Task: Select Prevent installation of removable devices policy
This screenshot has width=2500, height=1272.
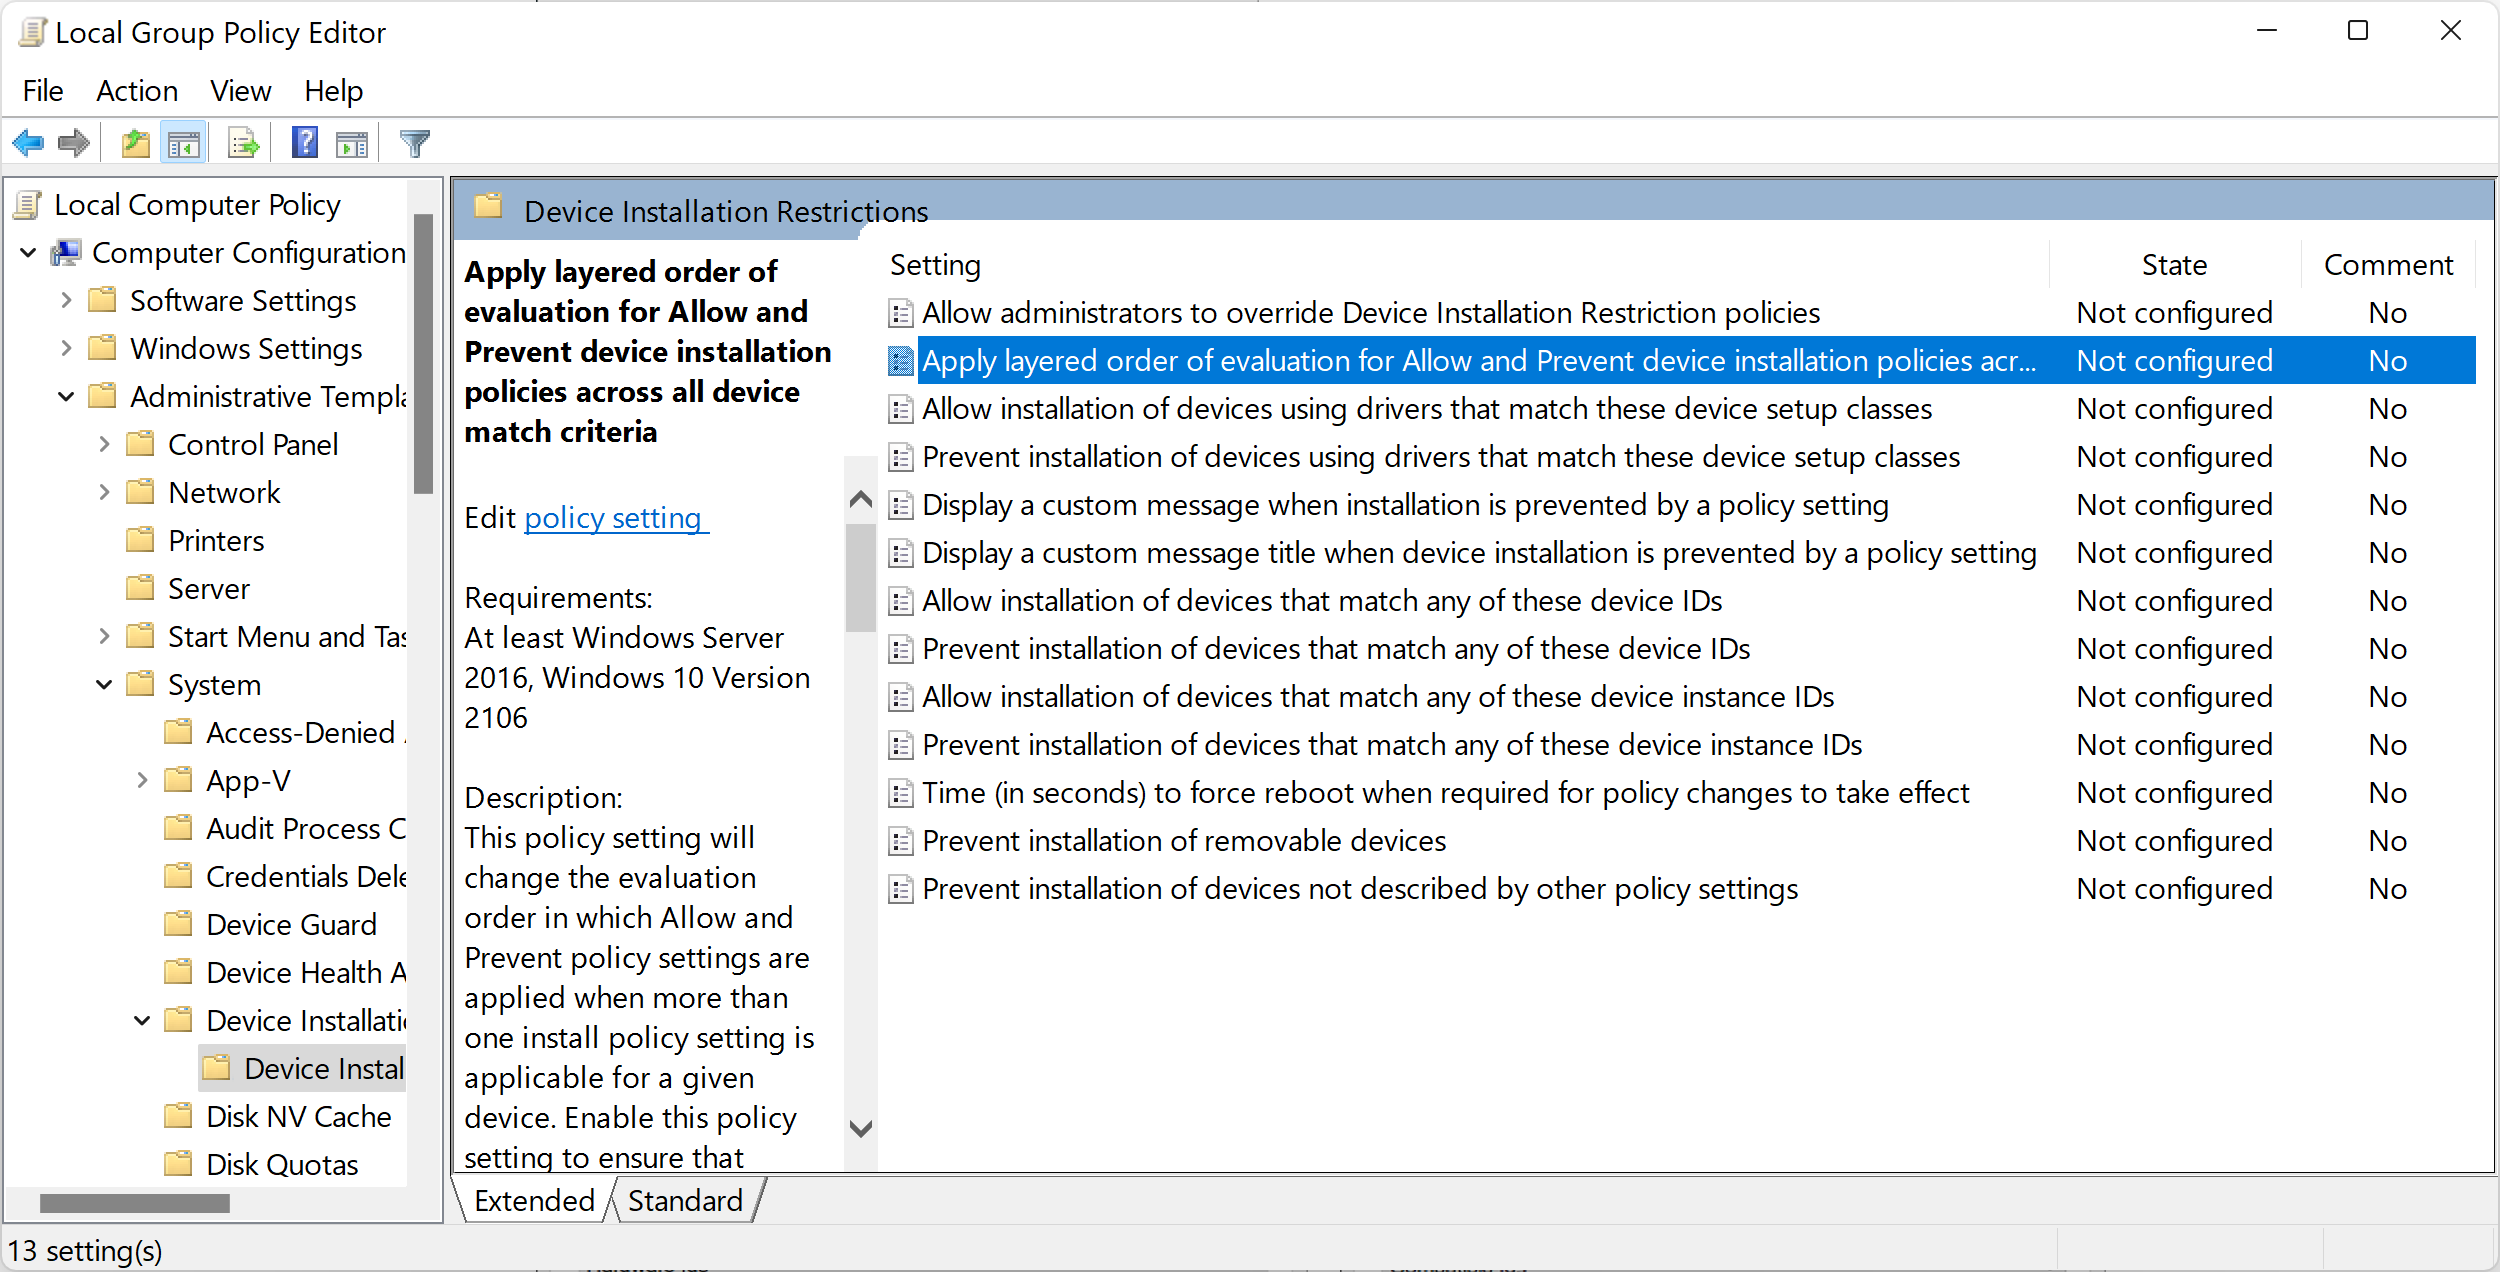Action: click(x=1182, y=840)
